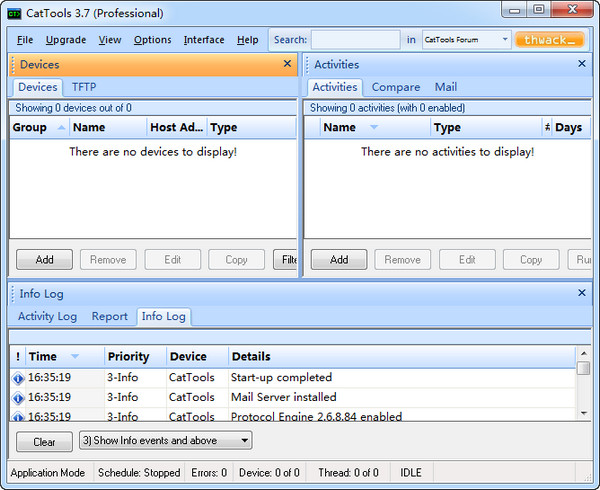Sort the log by Time column header

pyautogui.click(x=43, y=356)
